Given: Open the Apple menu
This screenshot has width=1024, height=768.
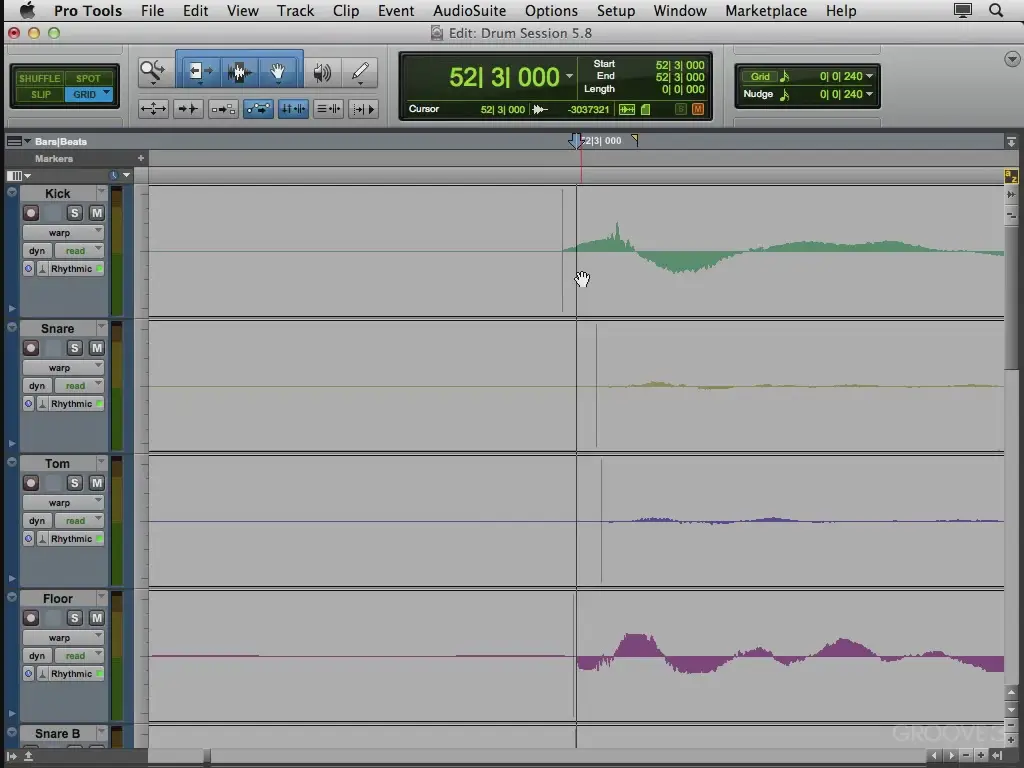Looking at the screenshot, I should click(27, 10).
